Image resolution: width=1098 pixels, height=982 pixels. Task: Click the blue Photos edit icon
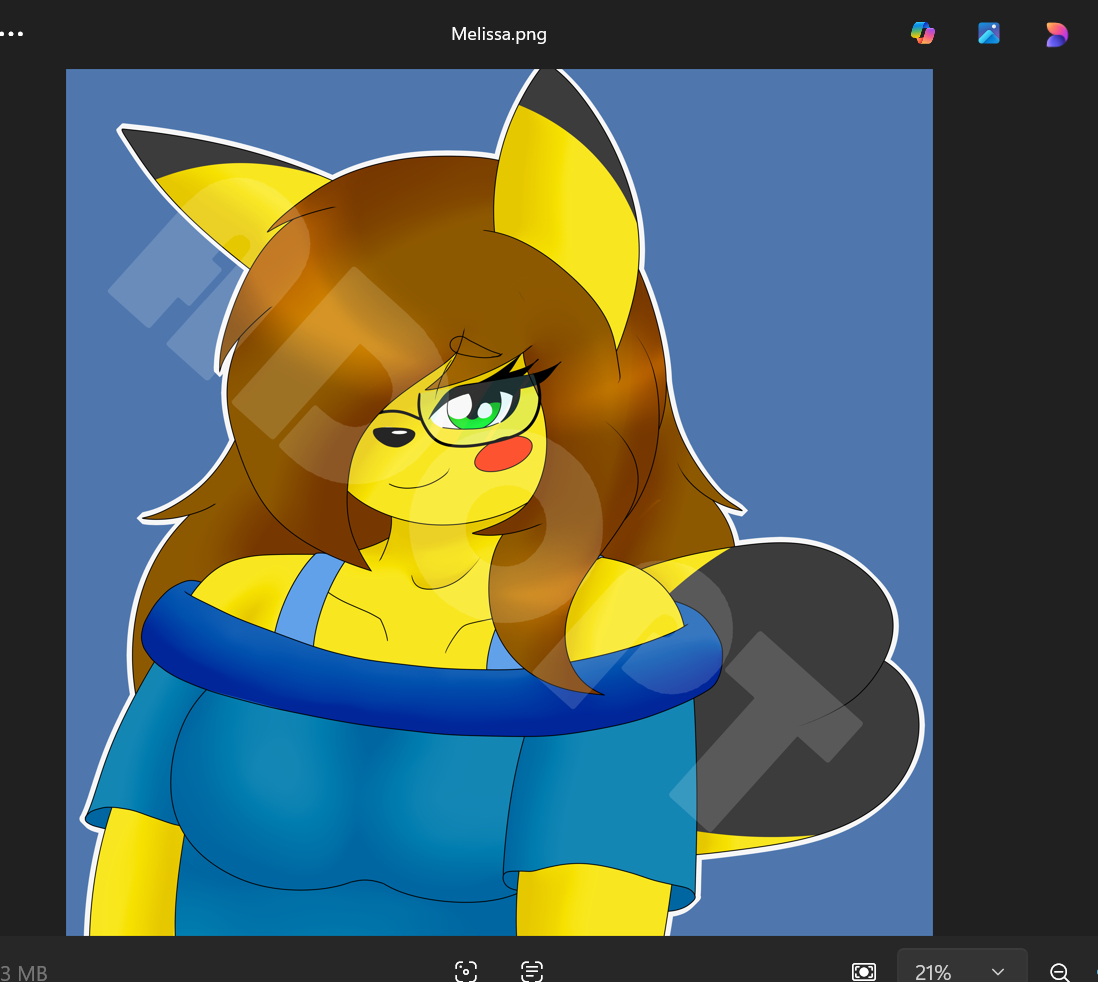[989, 34]
